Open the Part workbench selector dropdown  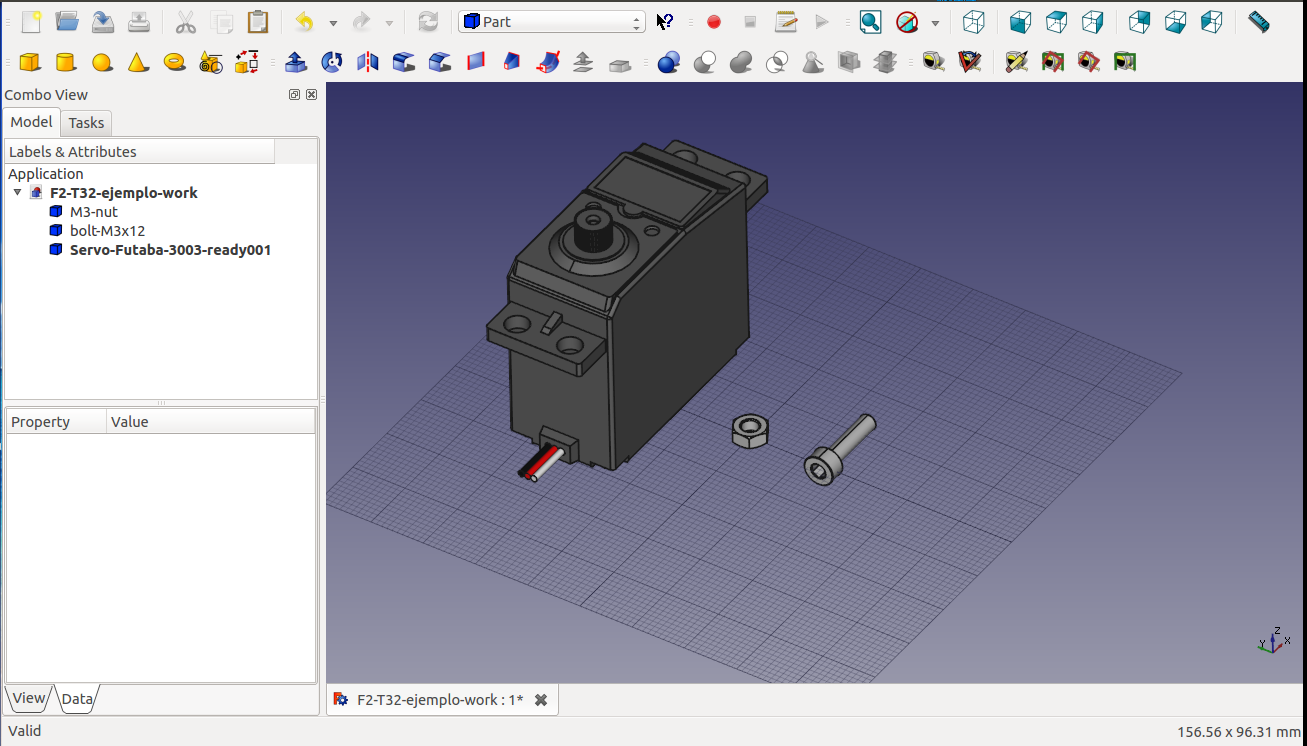click(x=551, y=22)
